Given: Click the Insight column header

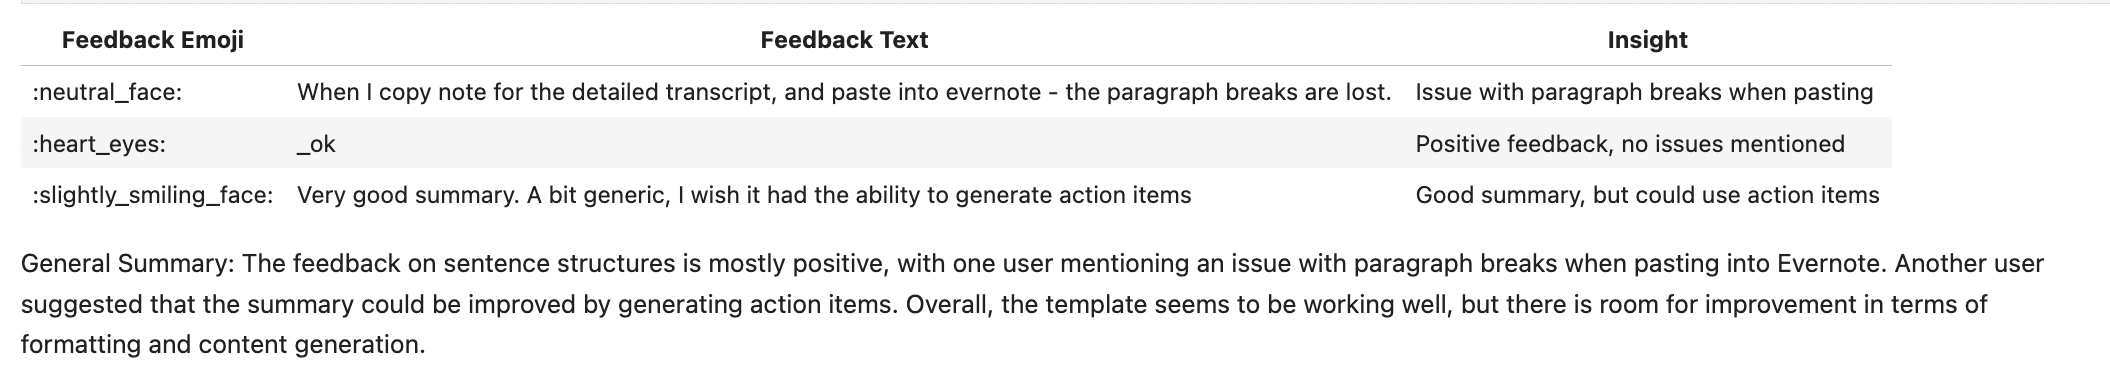Looking at the screenshot, I should click(1647, 40).
